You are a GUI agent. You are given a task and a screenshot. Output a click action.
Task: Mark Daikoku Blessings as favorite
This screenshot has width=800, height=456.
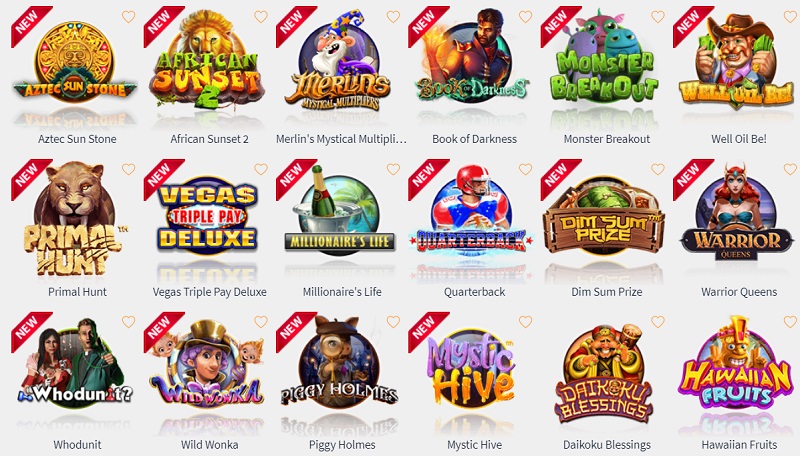tap(658, 322)
